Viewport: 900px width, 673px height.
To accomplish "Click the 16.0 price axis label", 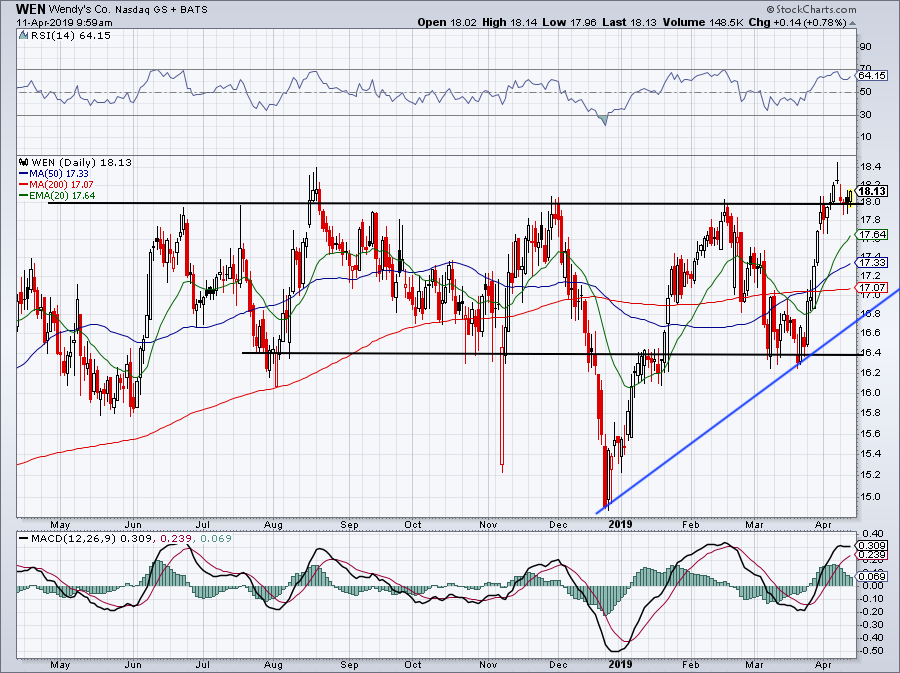I will [x=871, y=393].
